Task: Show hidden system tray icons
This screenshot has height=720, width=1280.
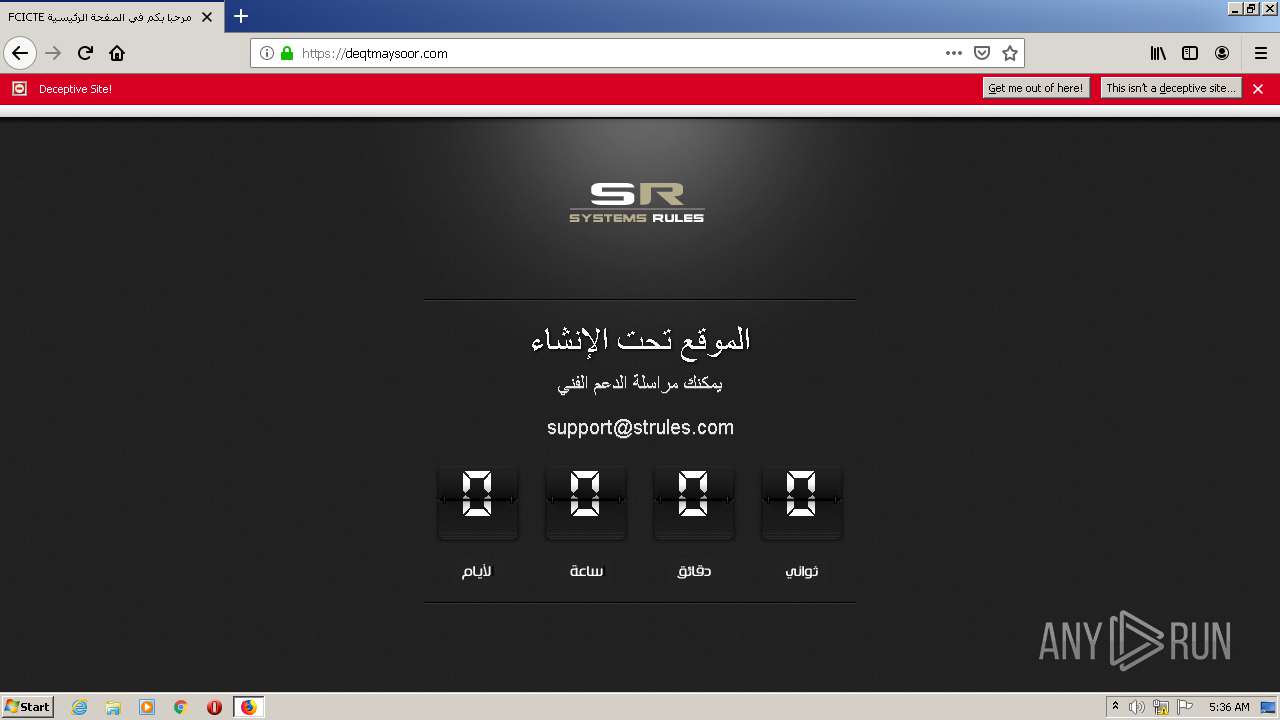Action: (1115, 707)
